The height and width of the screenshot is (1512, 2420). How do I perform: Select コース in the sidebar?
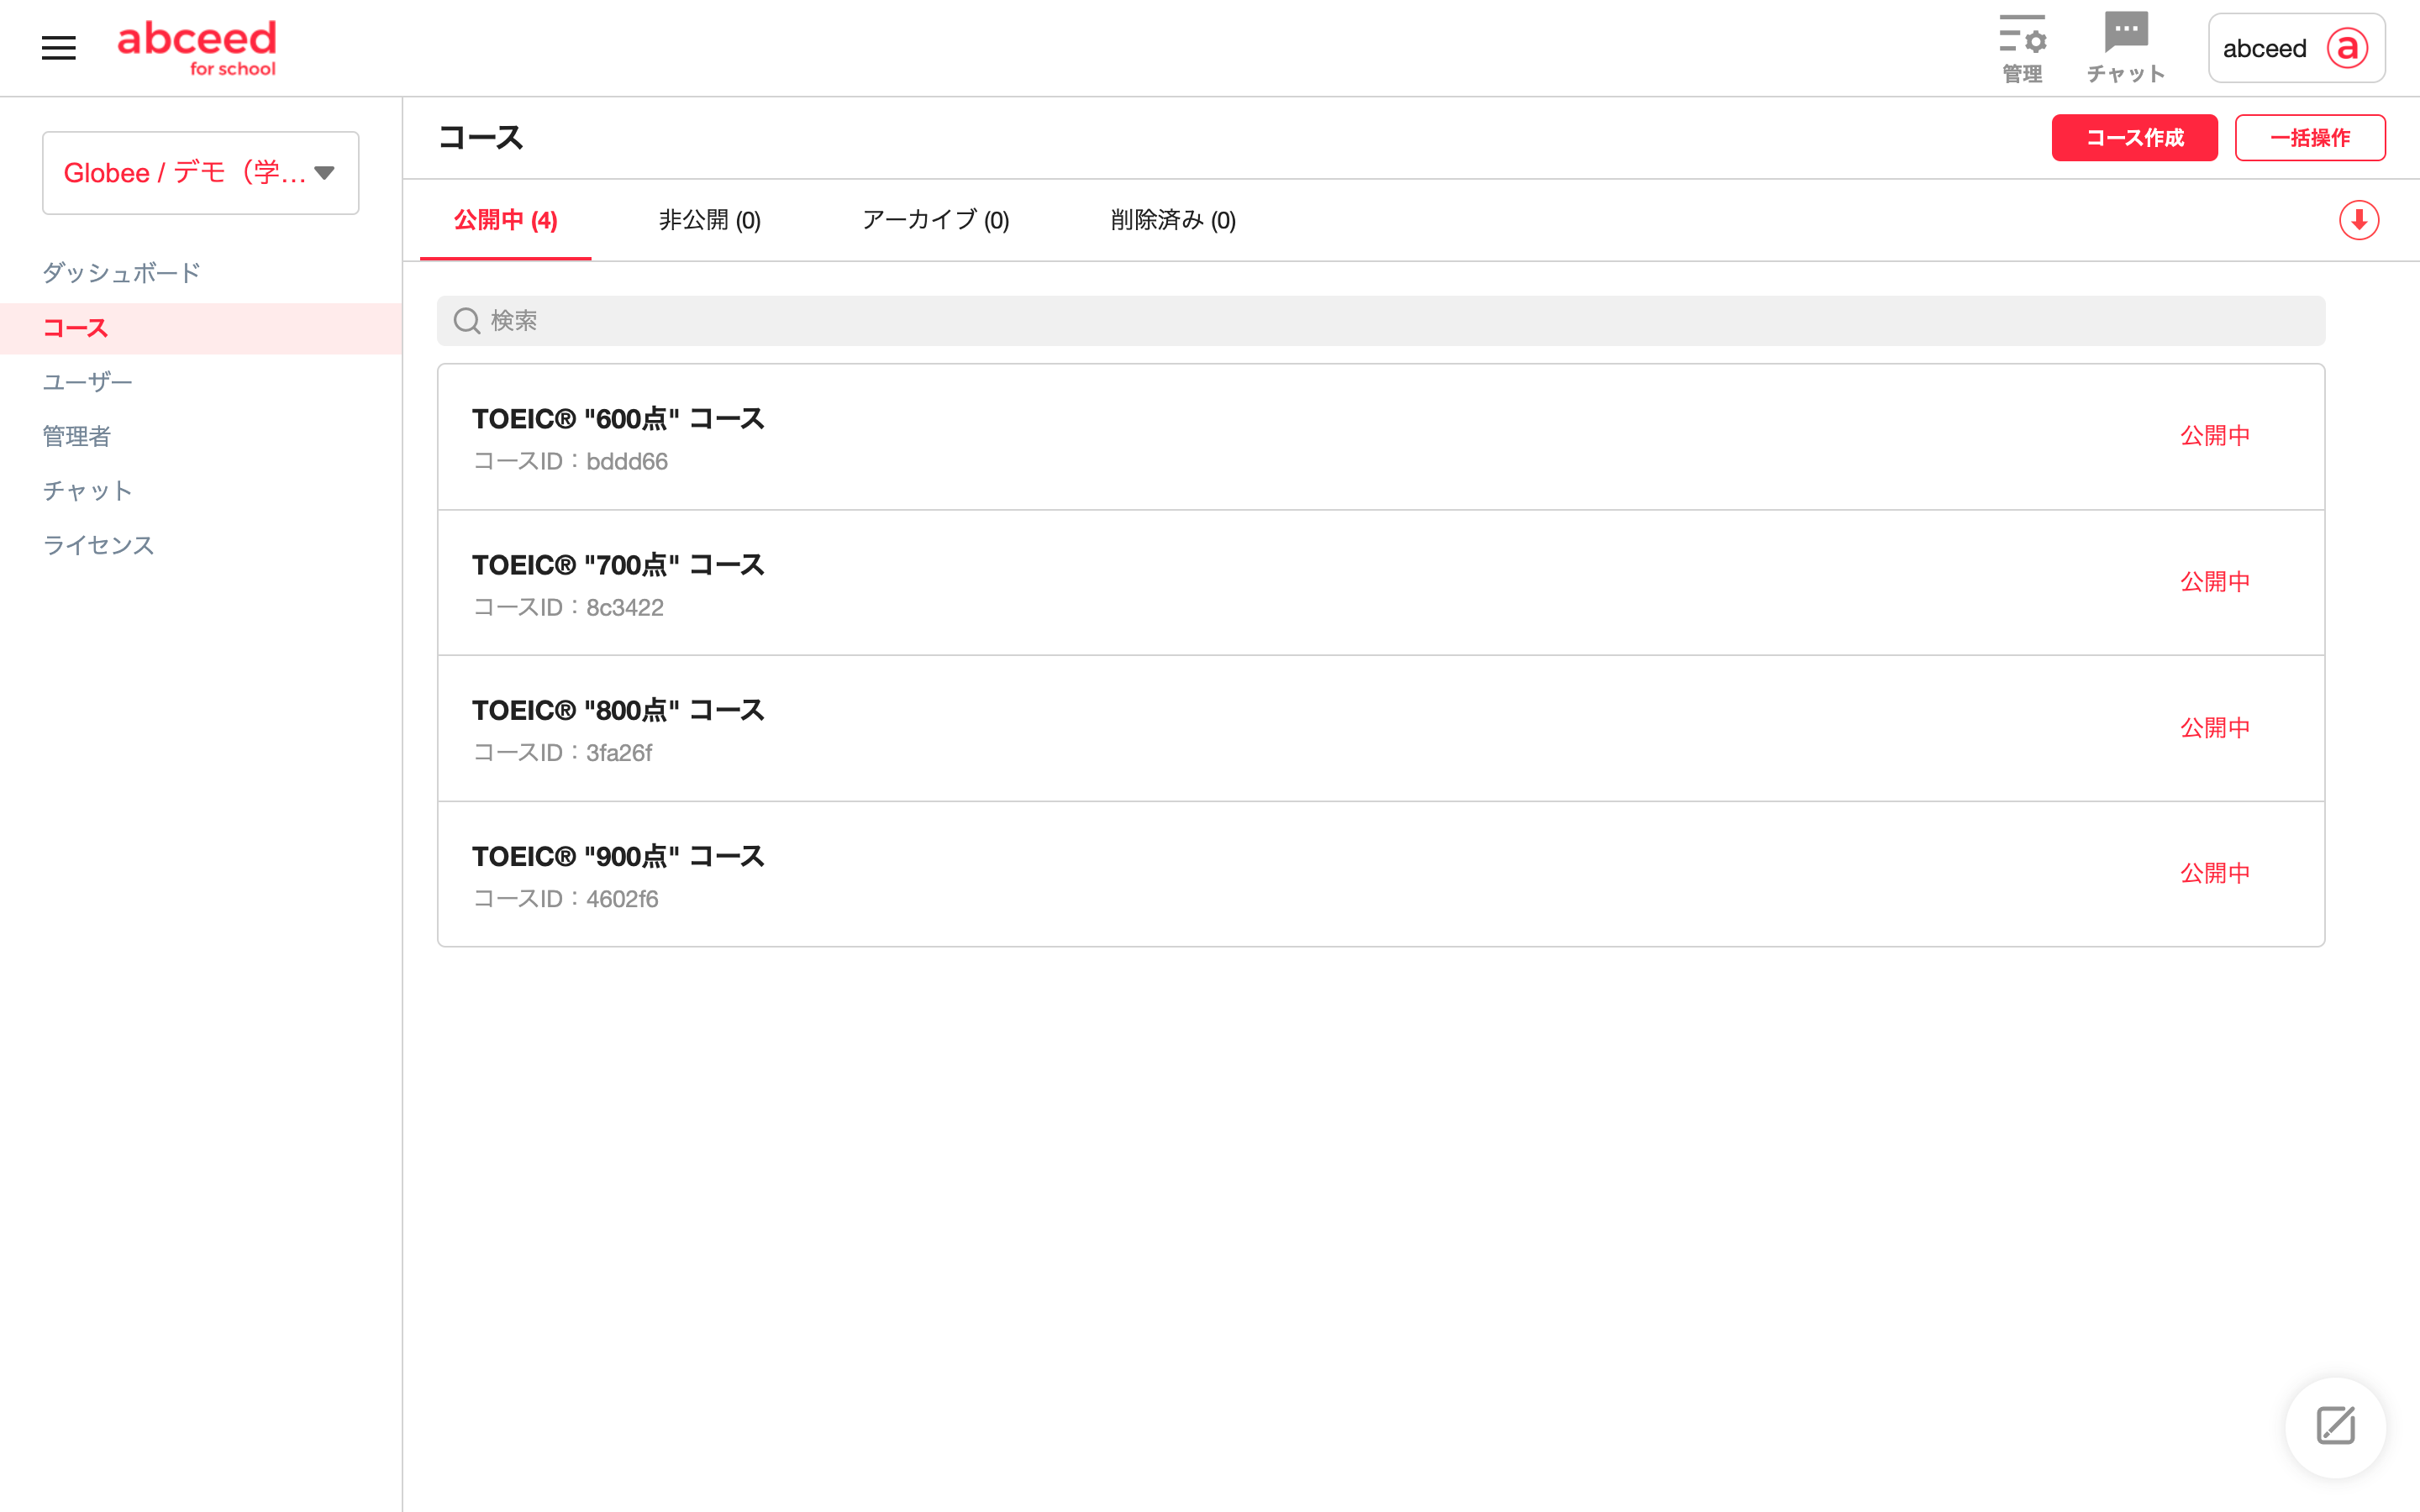tap(201, 328)
